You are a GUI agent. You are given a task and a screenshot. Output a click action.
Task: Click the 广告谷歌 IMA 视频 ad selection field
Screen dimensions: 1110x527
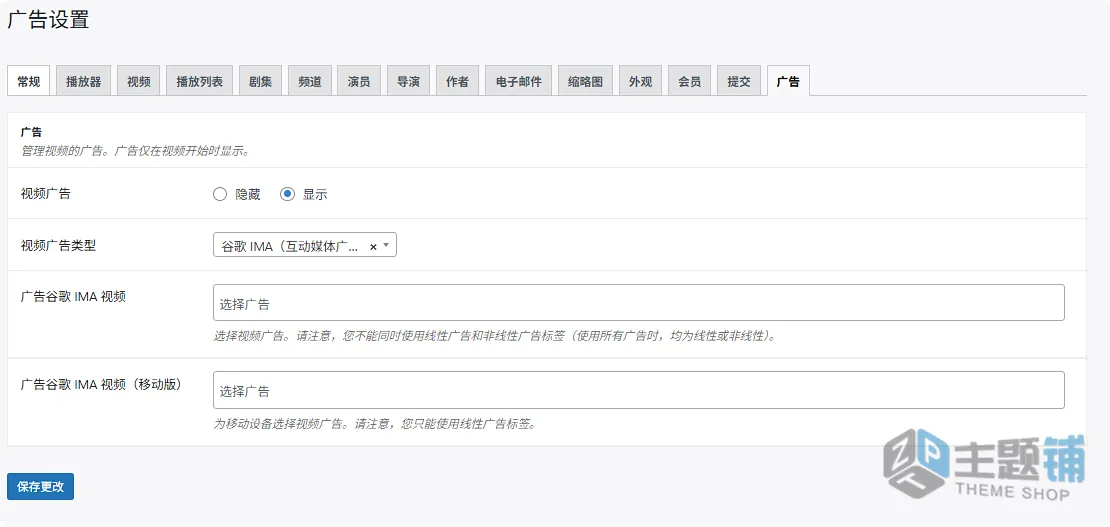click(x=639, y=302)
